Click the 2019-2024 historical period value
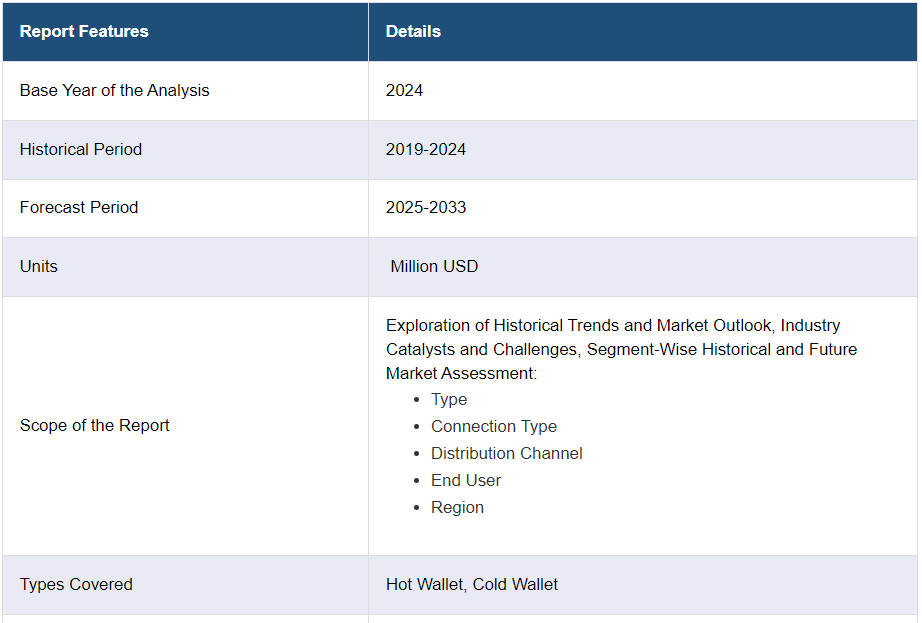 click(426, 149)
